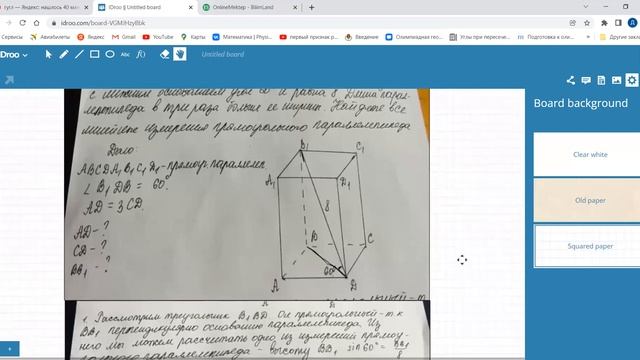Viewport: 640px width, 360px height.
Task: Select the eraser tool
Action: [x=164, y=54]
